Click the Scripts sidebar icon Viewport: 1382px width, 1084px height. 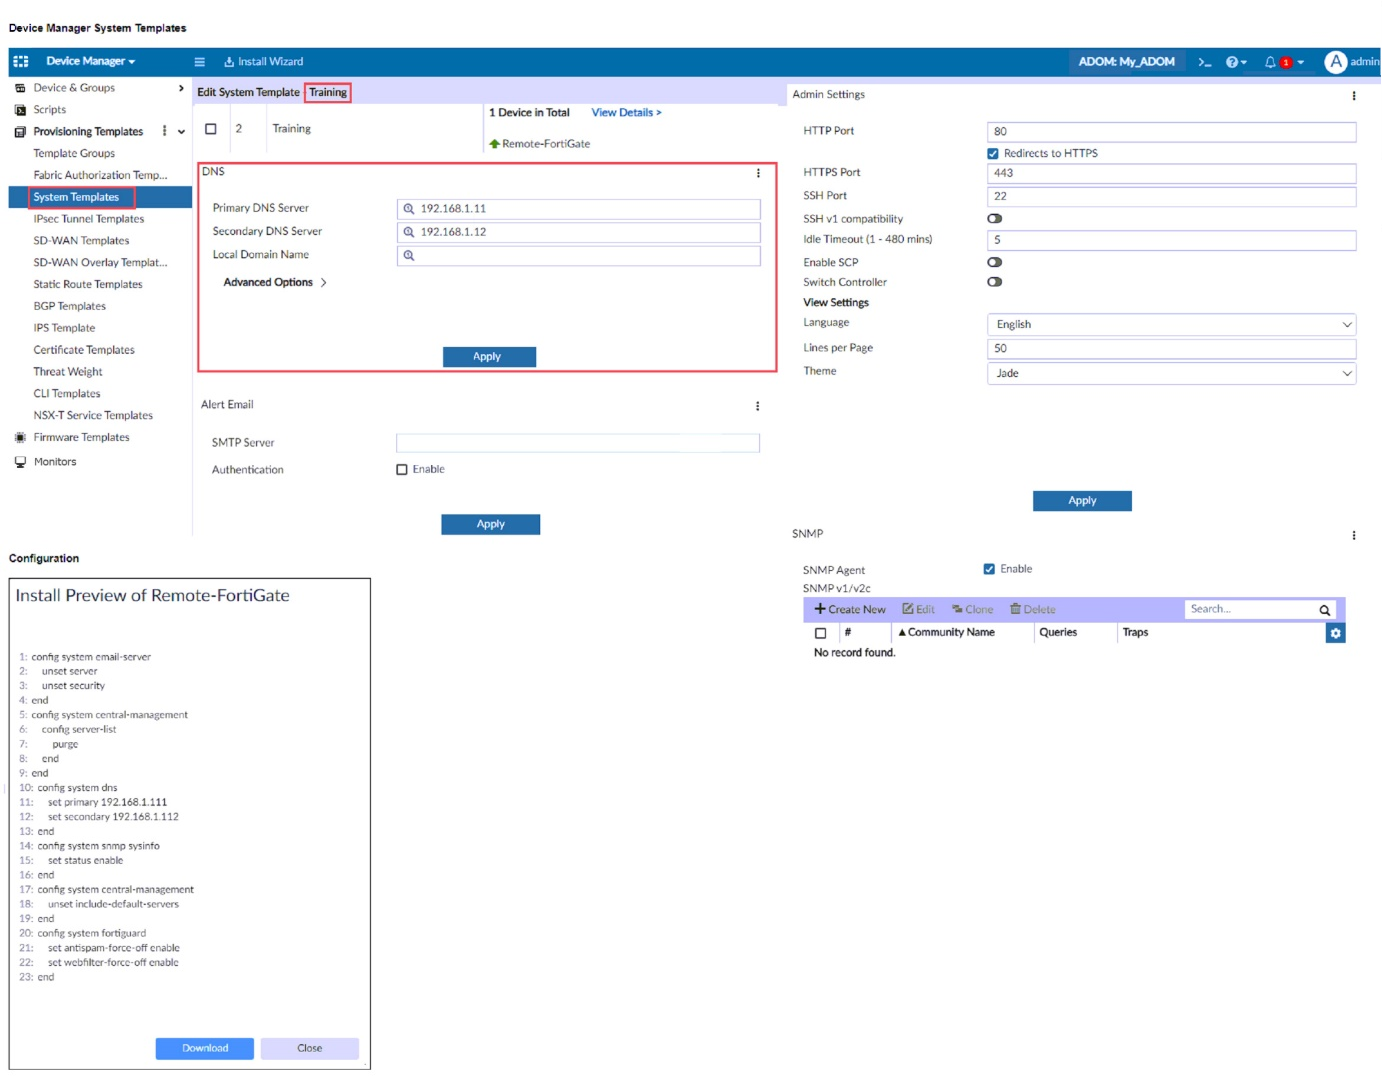(20, 110)
